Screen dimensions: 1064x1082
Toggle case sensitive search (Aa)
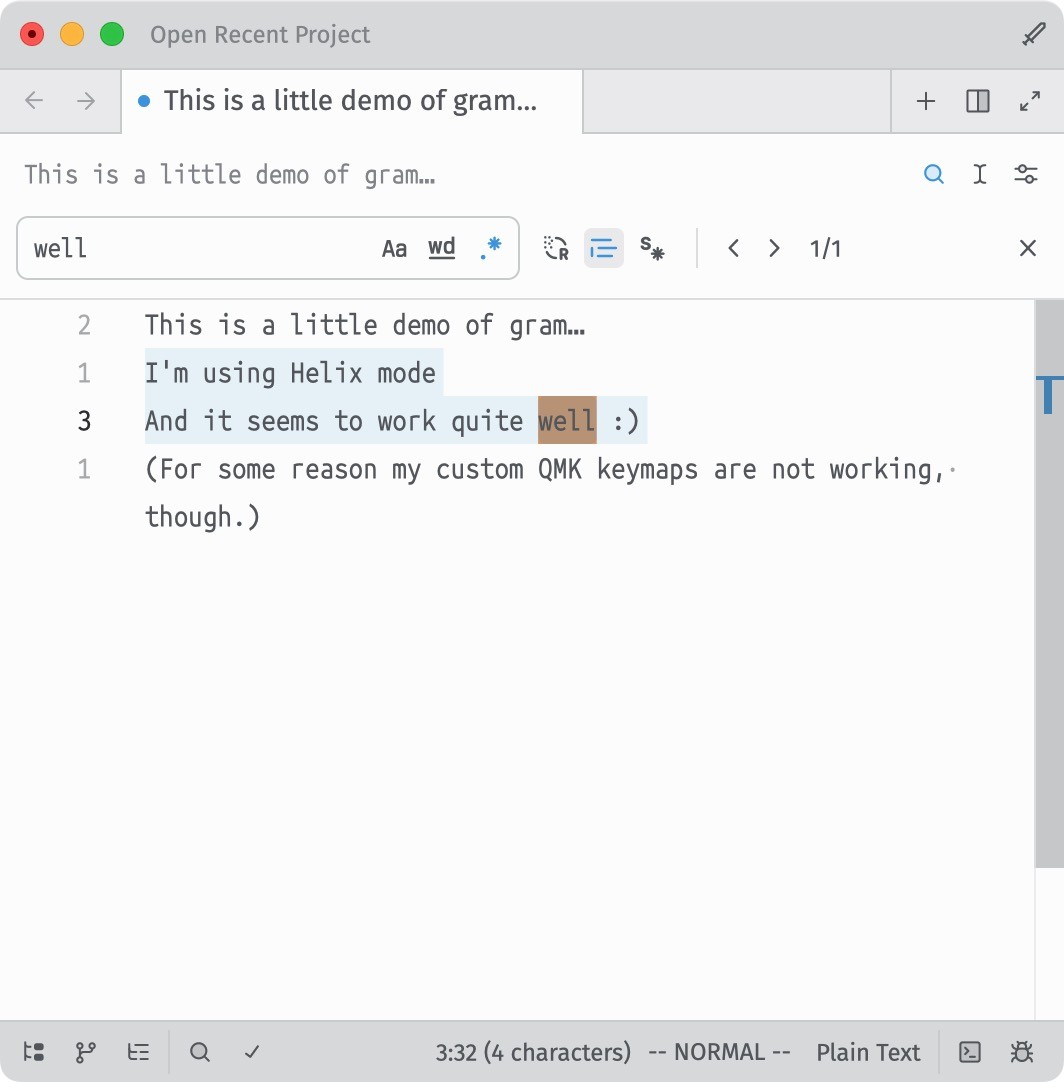tap(394, 248)
